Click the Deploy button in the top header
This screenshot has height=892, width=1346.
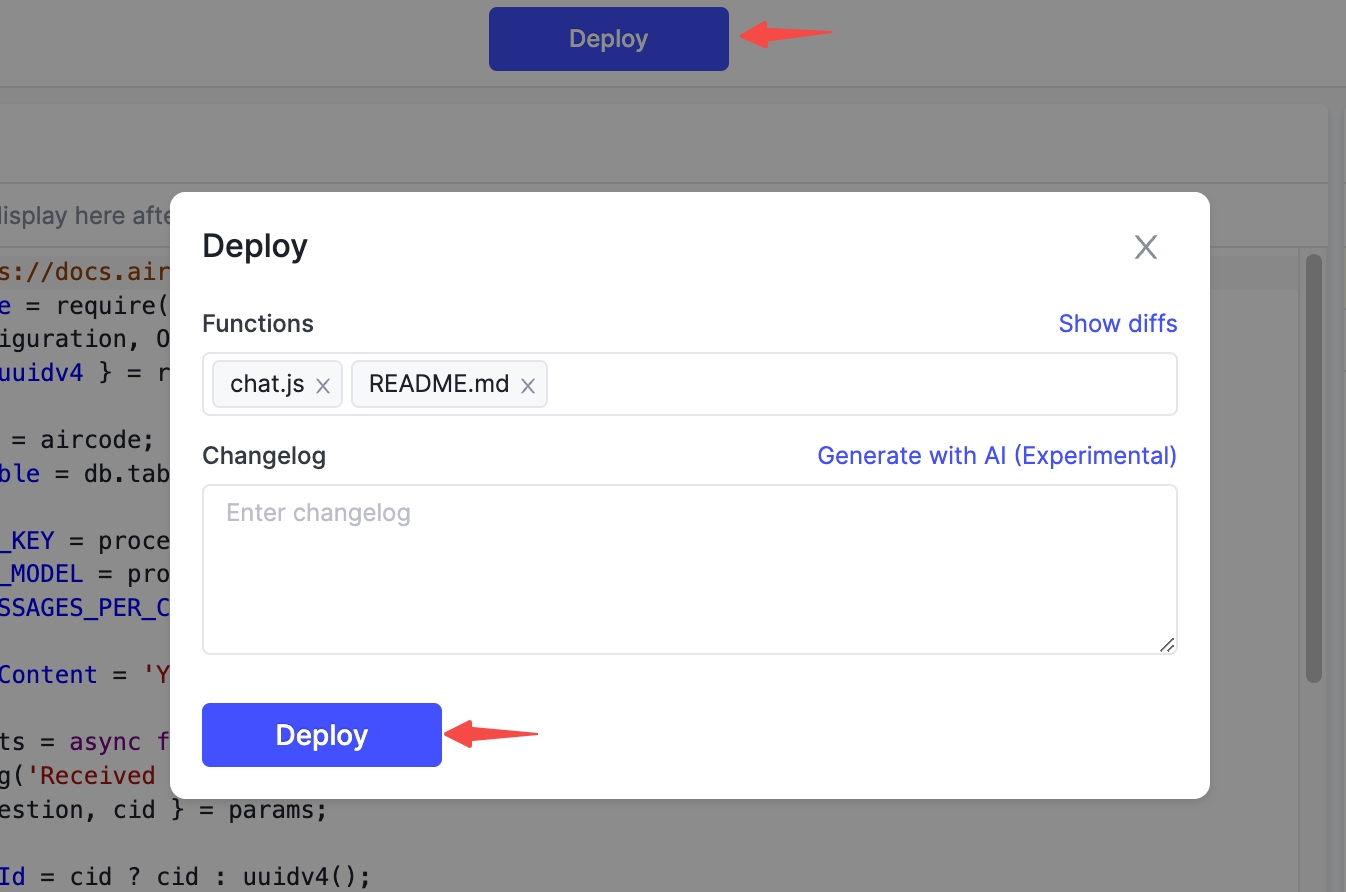[609, 39]
